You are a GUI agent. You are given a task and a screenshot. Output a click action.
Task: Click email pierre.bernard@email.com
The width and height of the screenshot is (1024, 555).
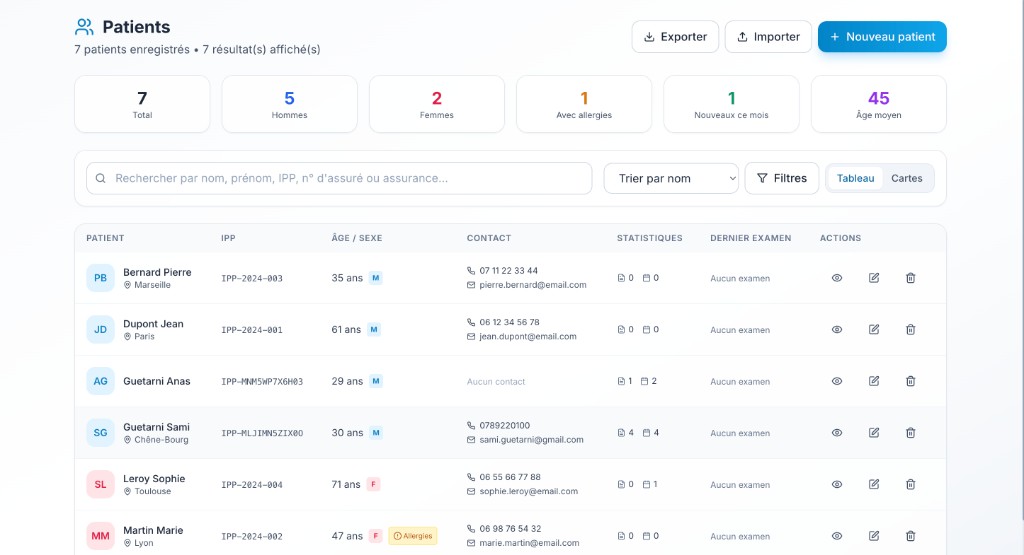533,285
